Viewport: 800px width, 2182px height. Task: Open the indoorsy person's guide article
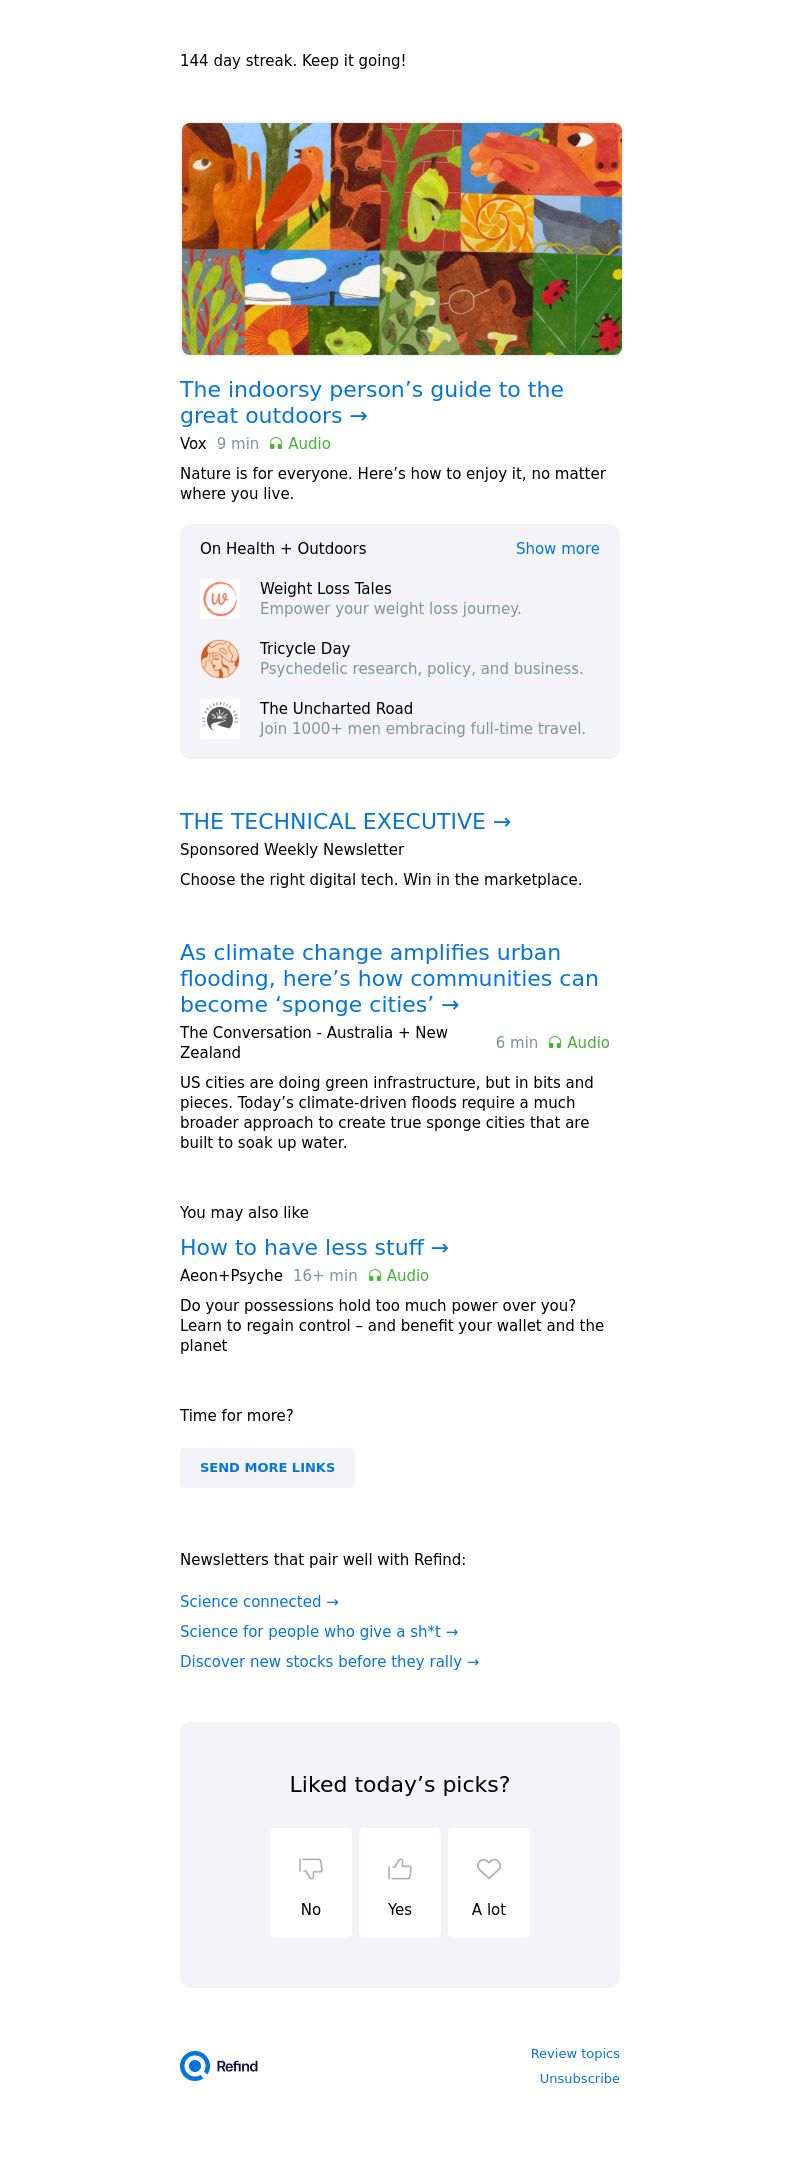tap(372, 402)
